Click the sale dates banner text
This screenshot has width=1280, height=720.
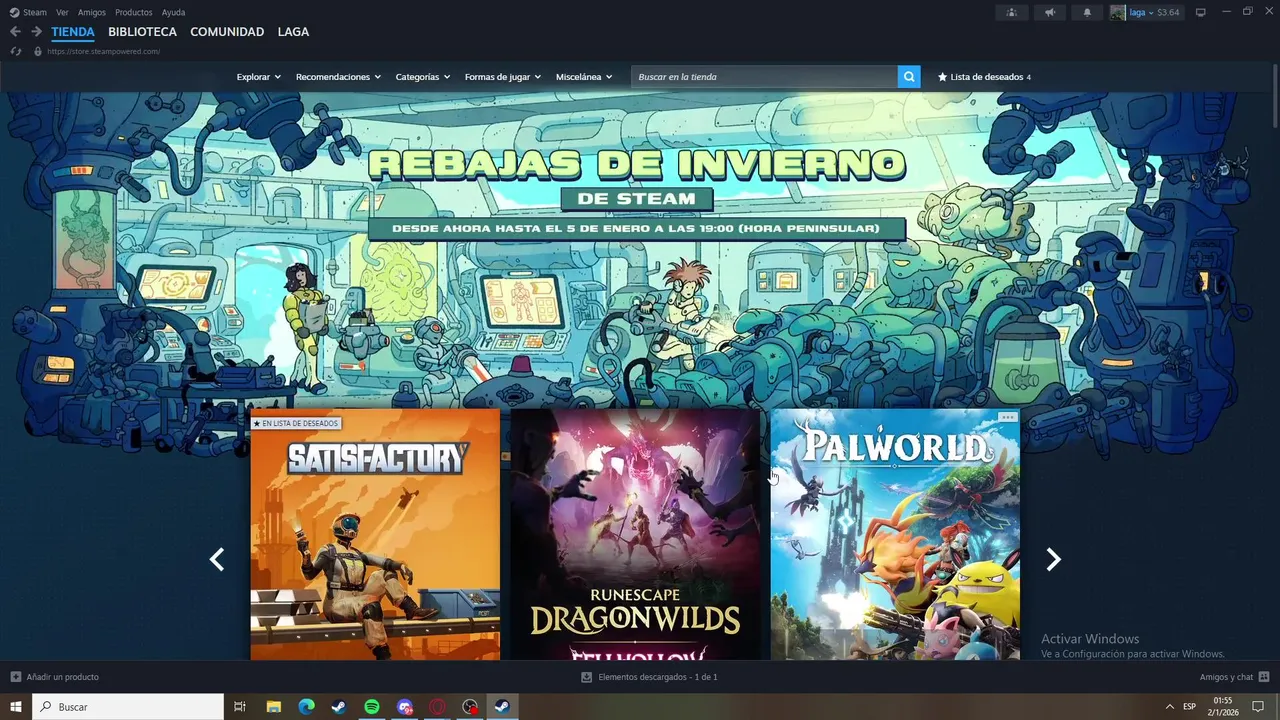636,229
